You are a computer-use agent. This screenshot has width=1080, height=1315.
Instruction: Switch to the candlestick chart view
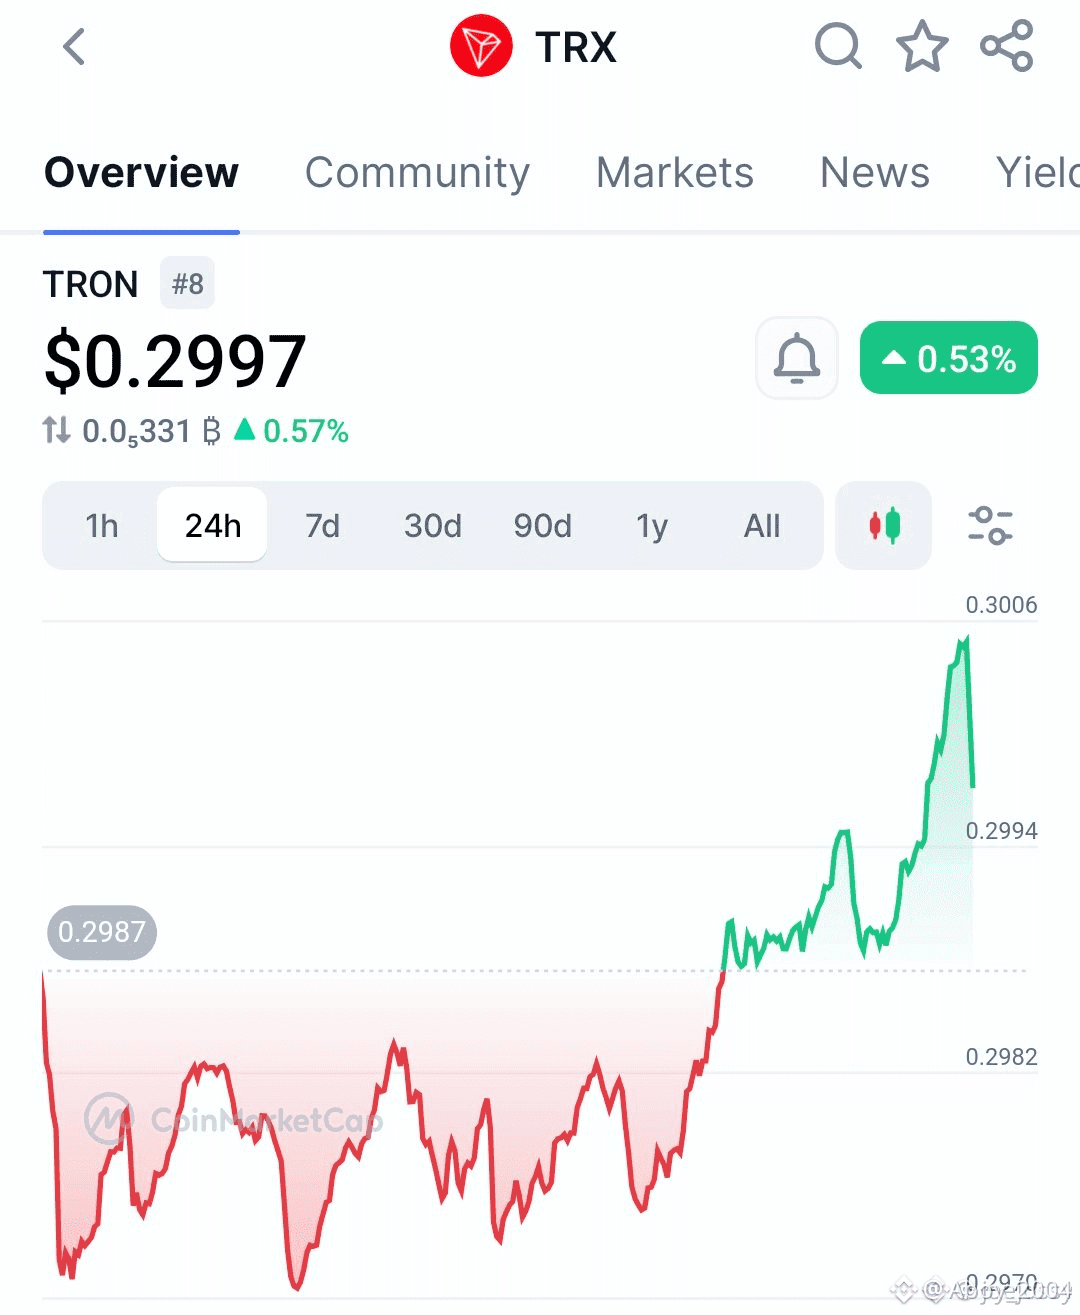pyautogui.click(x=884, y=525)
